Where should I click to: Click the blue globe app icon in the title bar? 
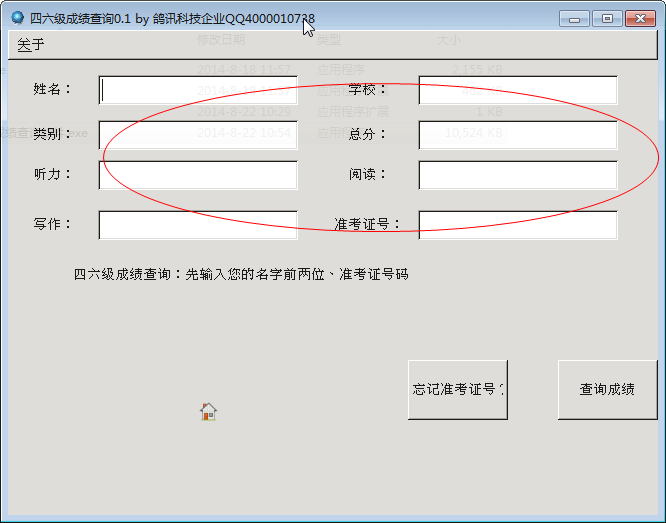click(17, 18)
